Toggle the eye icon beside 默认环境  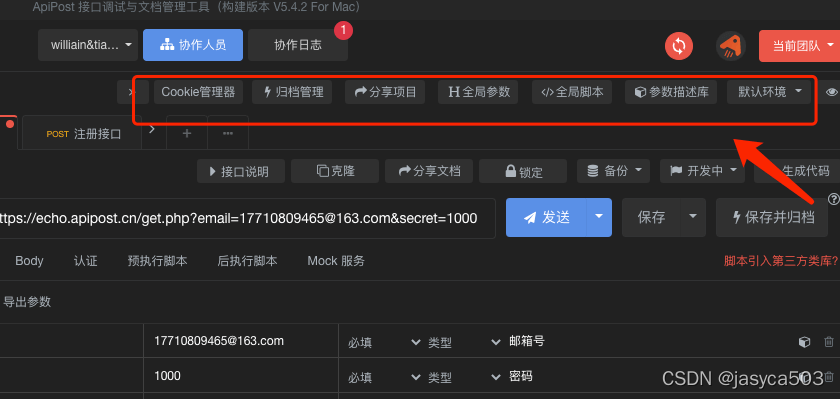[831, 92]
